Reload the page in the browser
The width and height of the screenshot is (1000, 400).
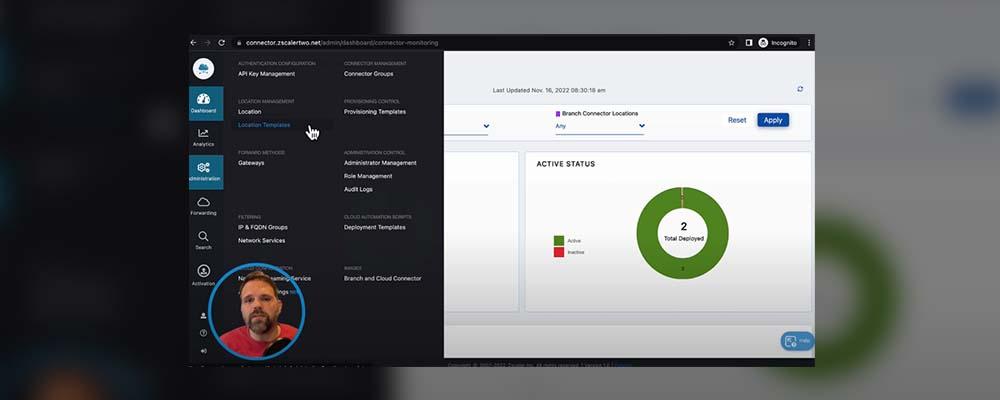point(221,43)
